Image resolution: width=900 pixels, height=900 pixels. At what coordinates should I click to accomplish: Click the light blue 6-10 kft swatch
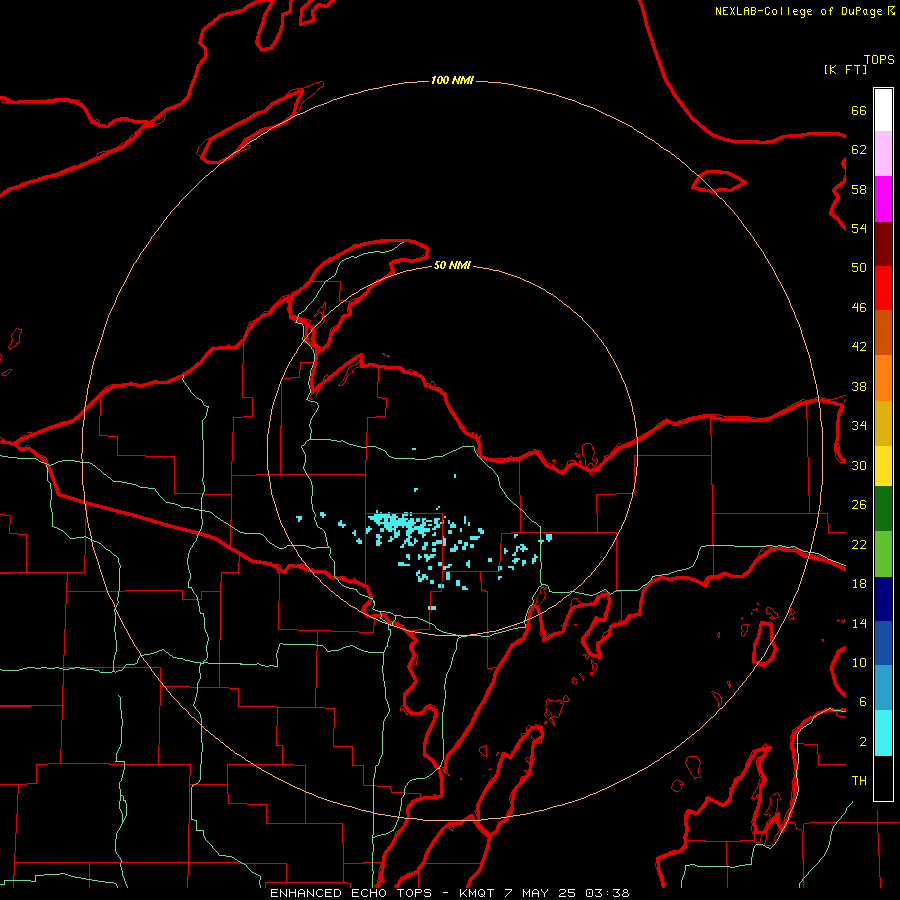click(x=883, y=688)
